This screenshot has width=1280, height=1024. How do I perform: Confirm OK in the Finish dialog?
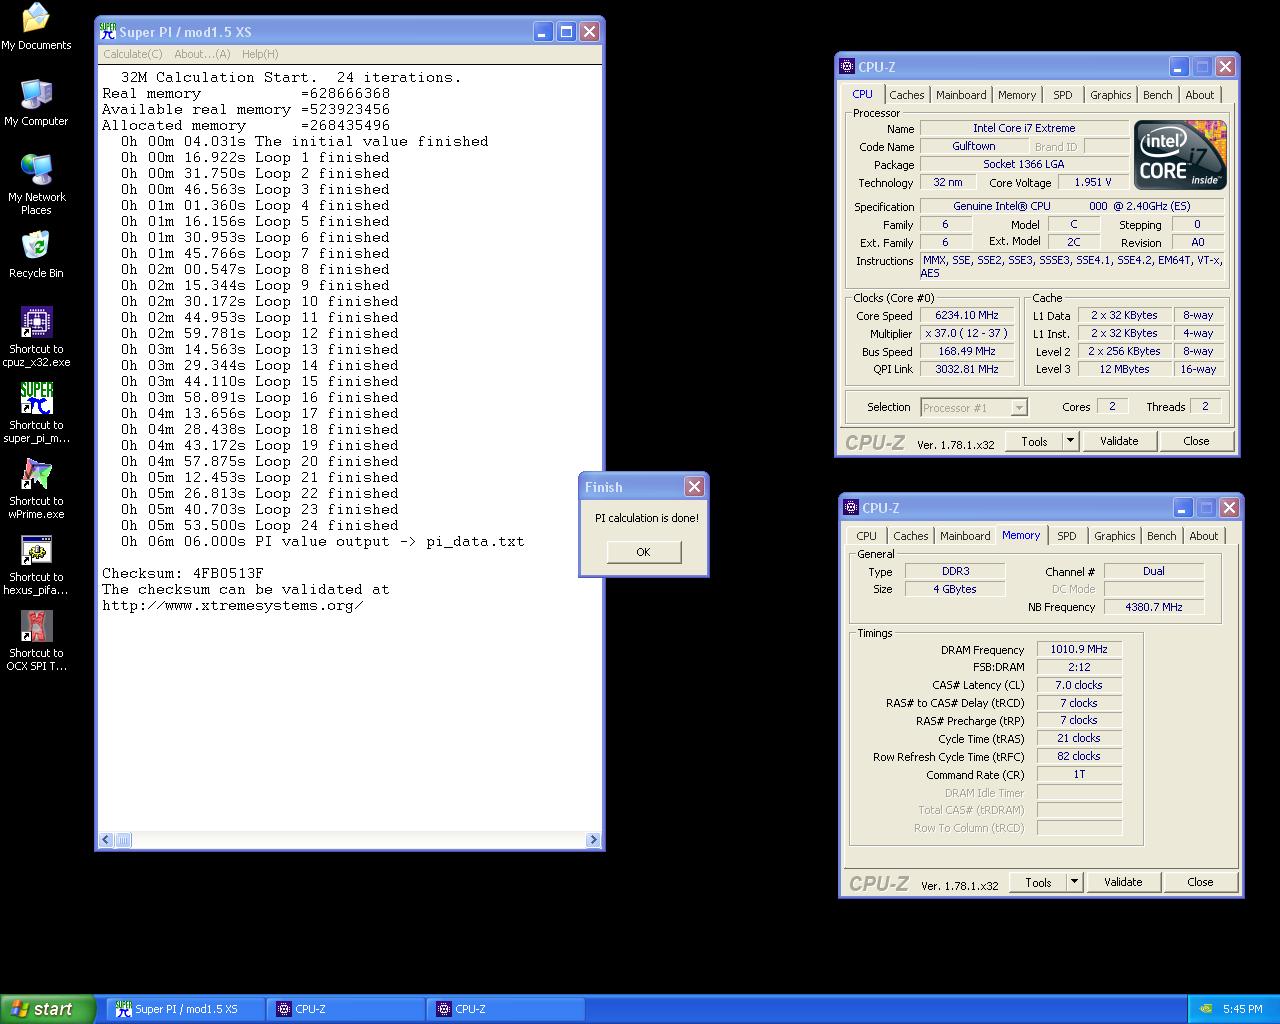pos(643,552)
